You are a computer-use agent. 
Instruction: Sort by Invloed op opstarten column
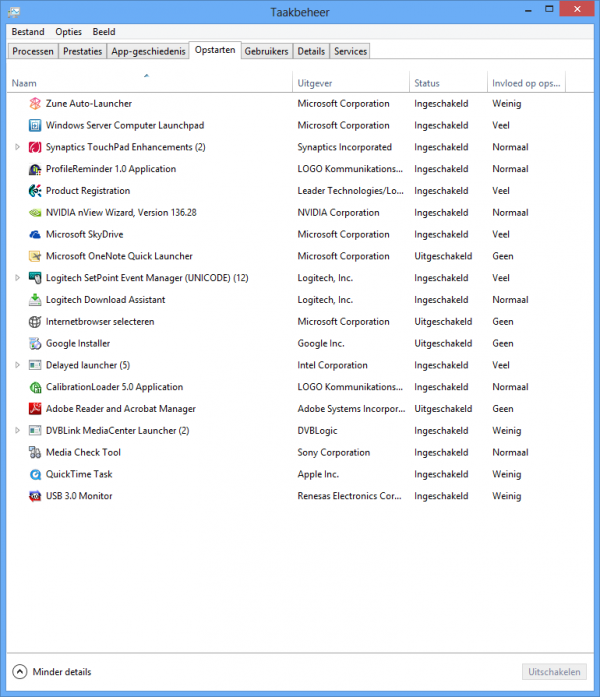(x=526, y=83)
